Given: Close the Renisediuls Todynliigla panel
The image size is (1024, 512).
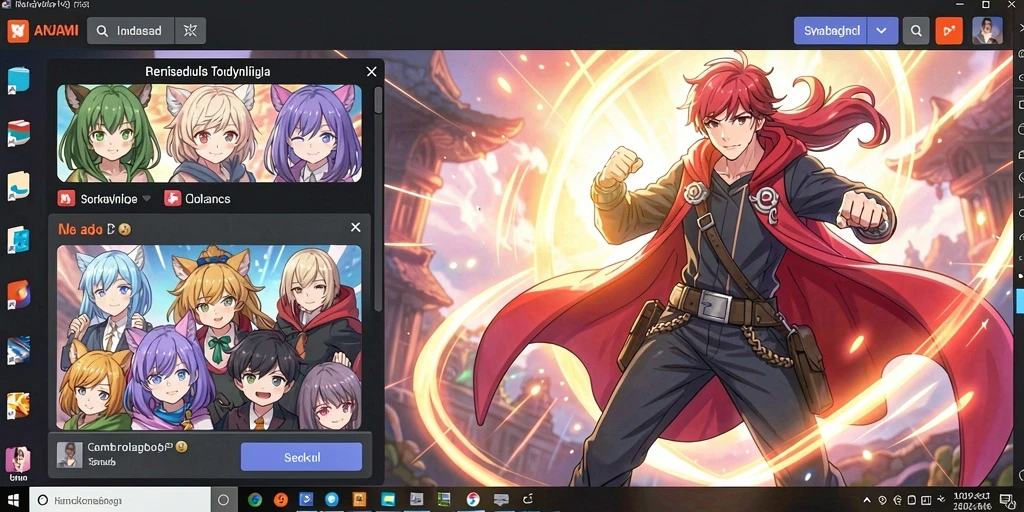Looking at the screenshot, I should pyautogui.click(x=371, y=72).
